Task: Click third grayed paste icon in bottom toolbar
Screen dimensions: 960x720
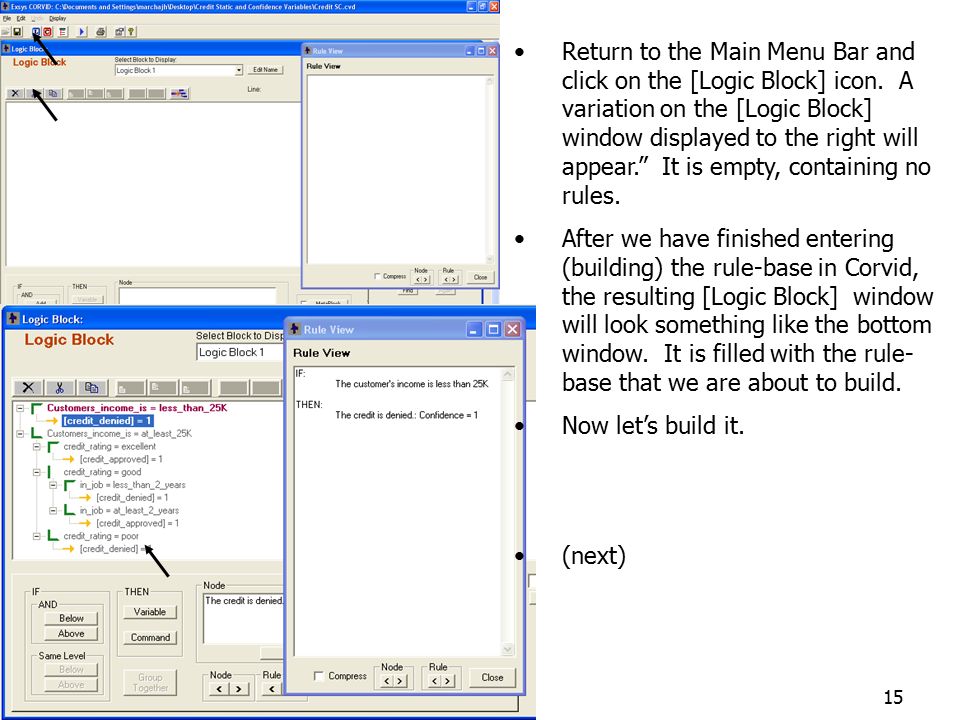Action: click(195, 388)
